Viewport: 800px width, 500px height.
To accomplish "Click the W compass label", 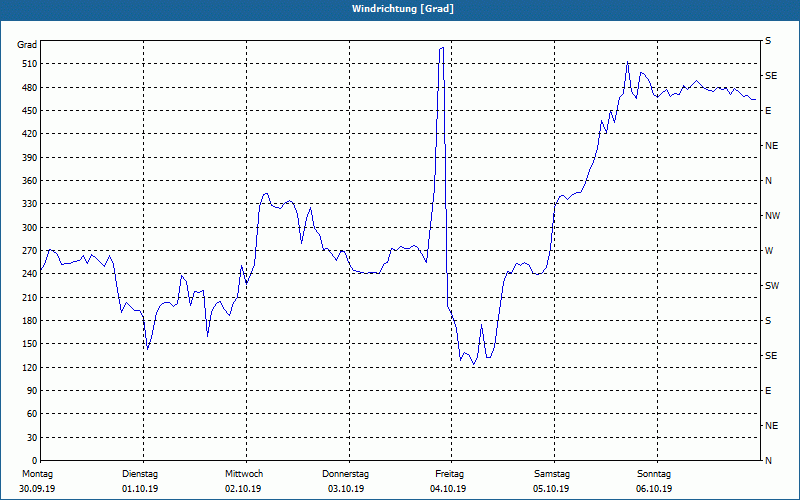I will coord(769,251).
